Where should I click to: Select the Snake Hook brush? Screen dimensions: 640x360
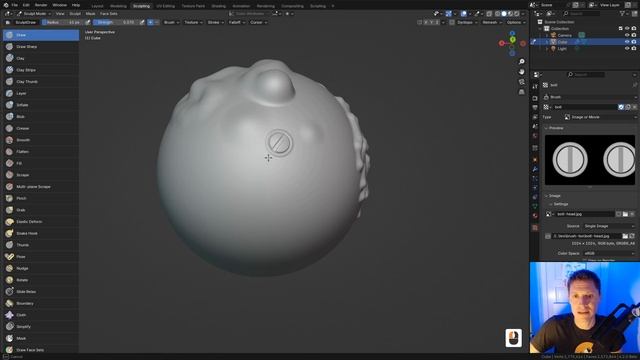tap(41, 233)
